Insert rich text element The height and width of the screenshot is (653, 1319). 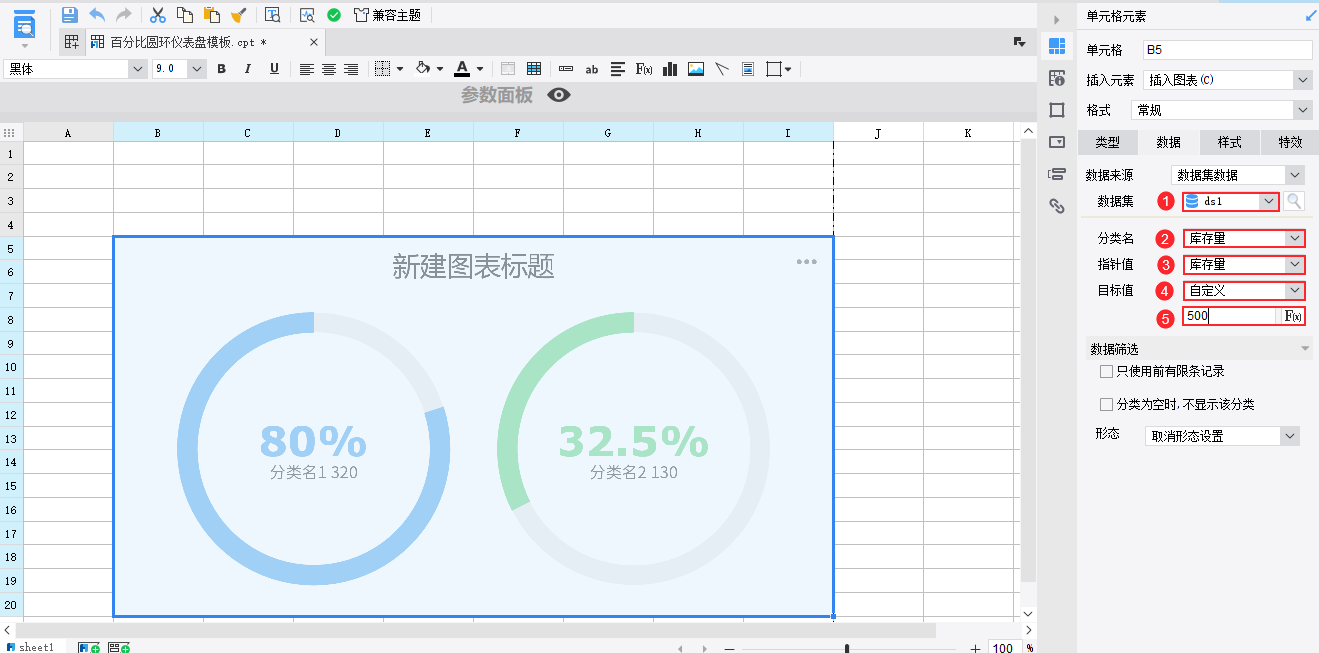coord(618,69)
